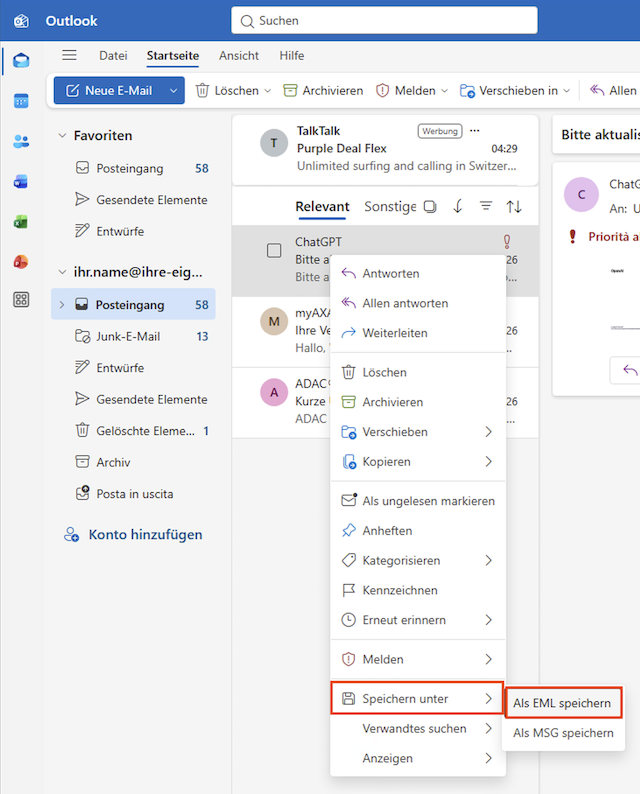This screenshot has width=640, height=794.
Task: Open the Verschieben in dropdown arrow
Action: click(567, 91)
